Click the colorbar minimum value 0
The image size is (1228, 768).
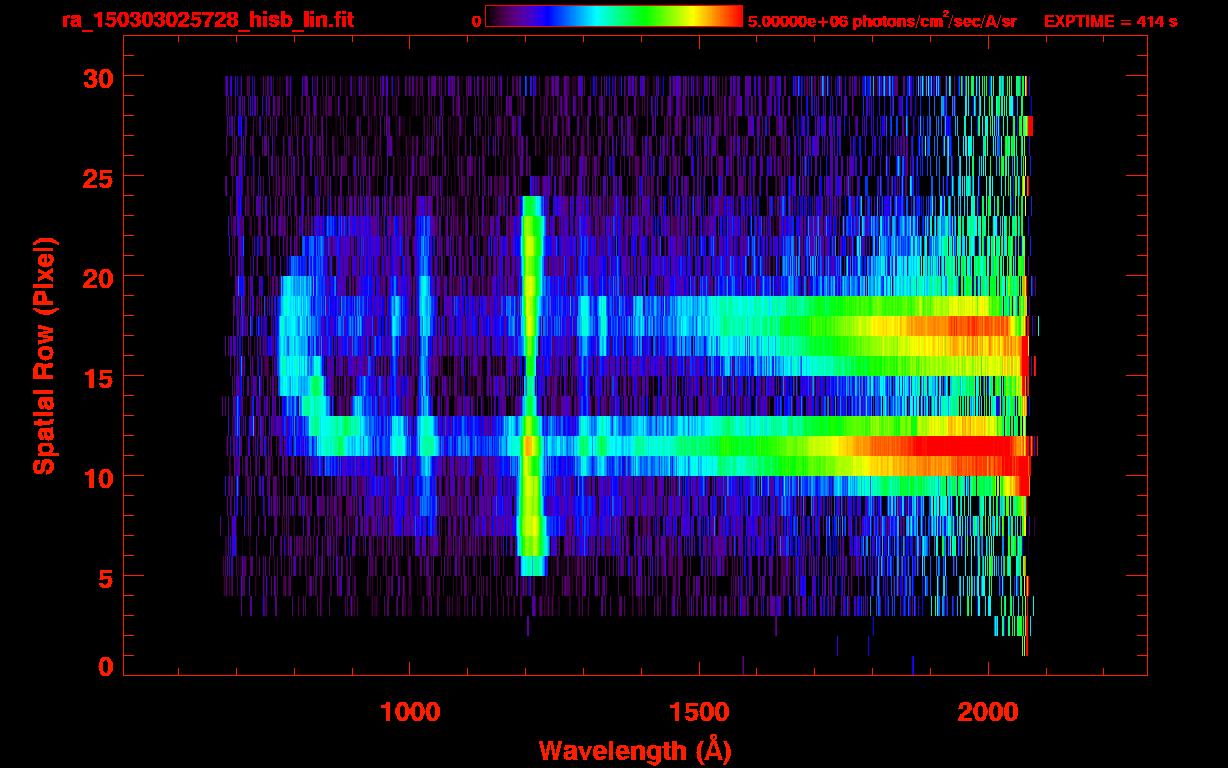tap(477, 21)
